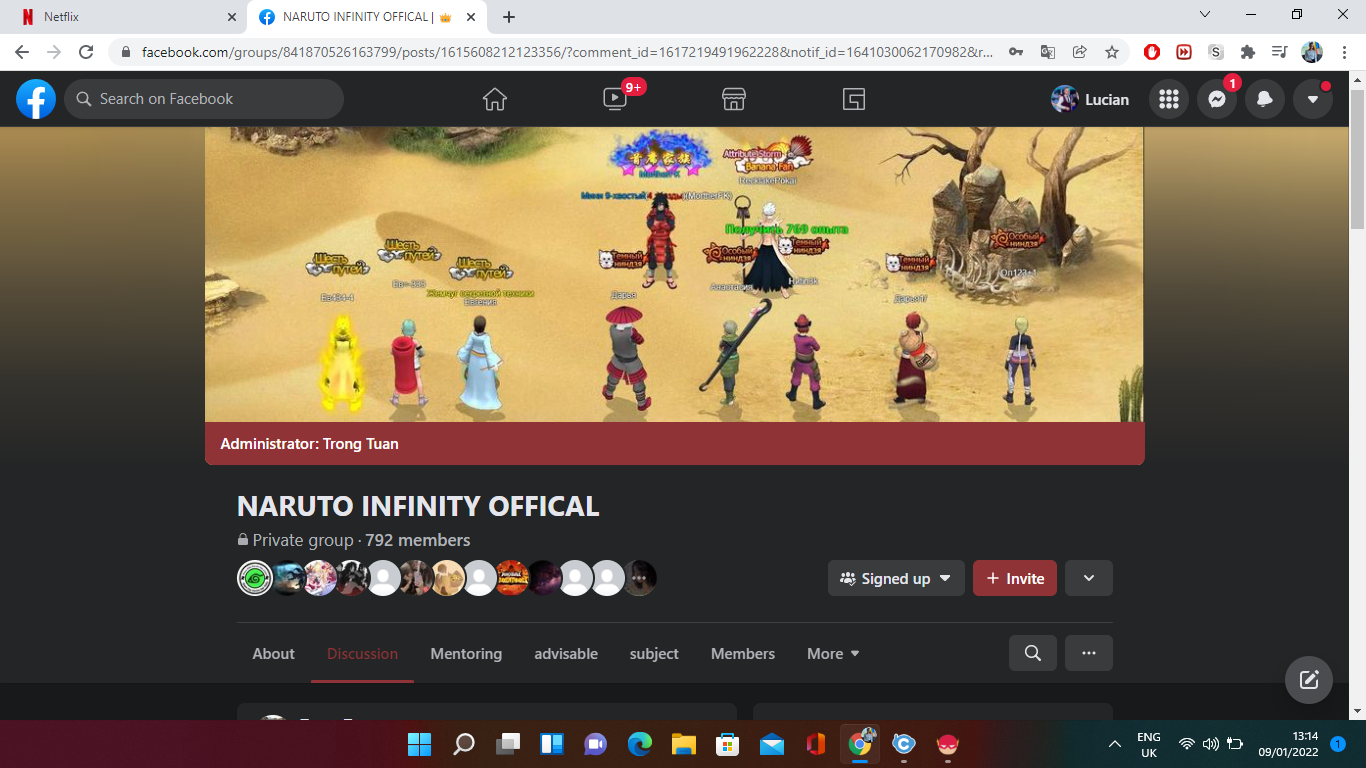Open Messenger chats icon
This screenshot has width=1366, height=768.
[x=1217, y=99]
